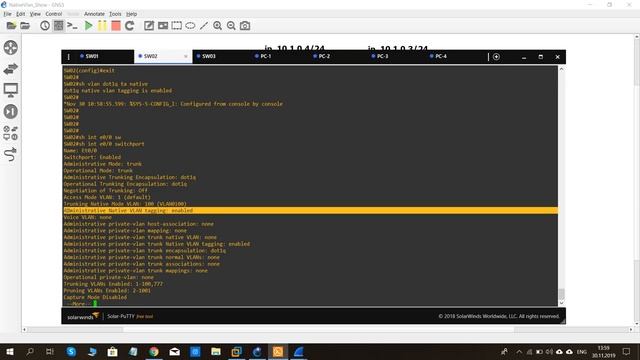Select the insert picture tool
This screenshot has height=360, width=640.
tap(163, 26)
